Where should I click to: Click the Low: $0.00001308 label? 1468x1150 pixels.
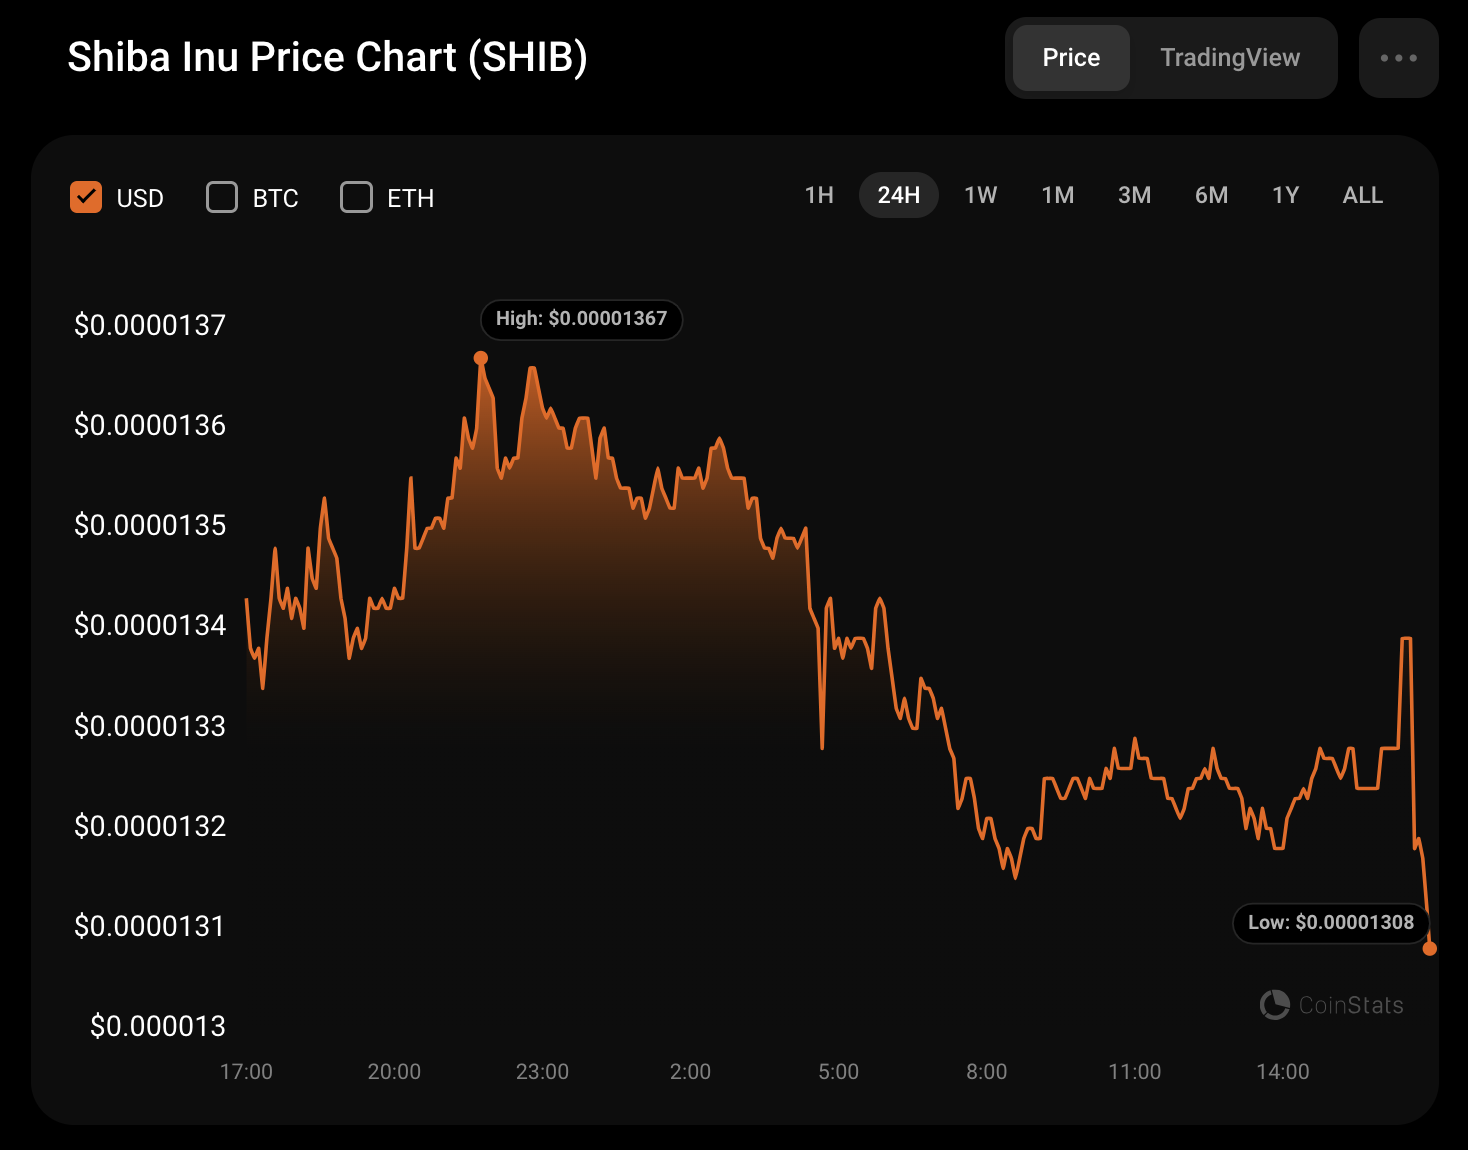[1331, 922]
